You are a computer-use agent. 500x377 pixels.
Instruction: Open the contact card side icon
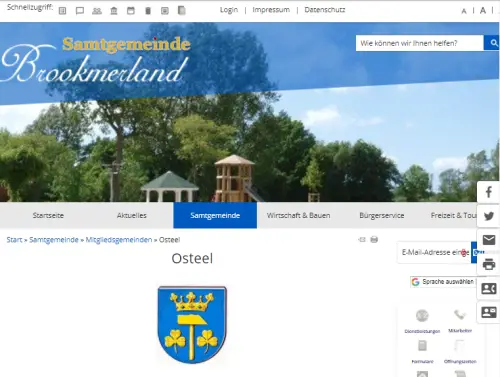[489, 312]
